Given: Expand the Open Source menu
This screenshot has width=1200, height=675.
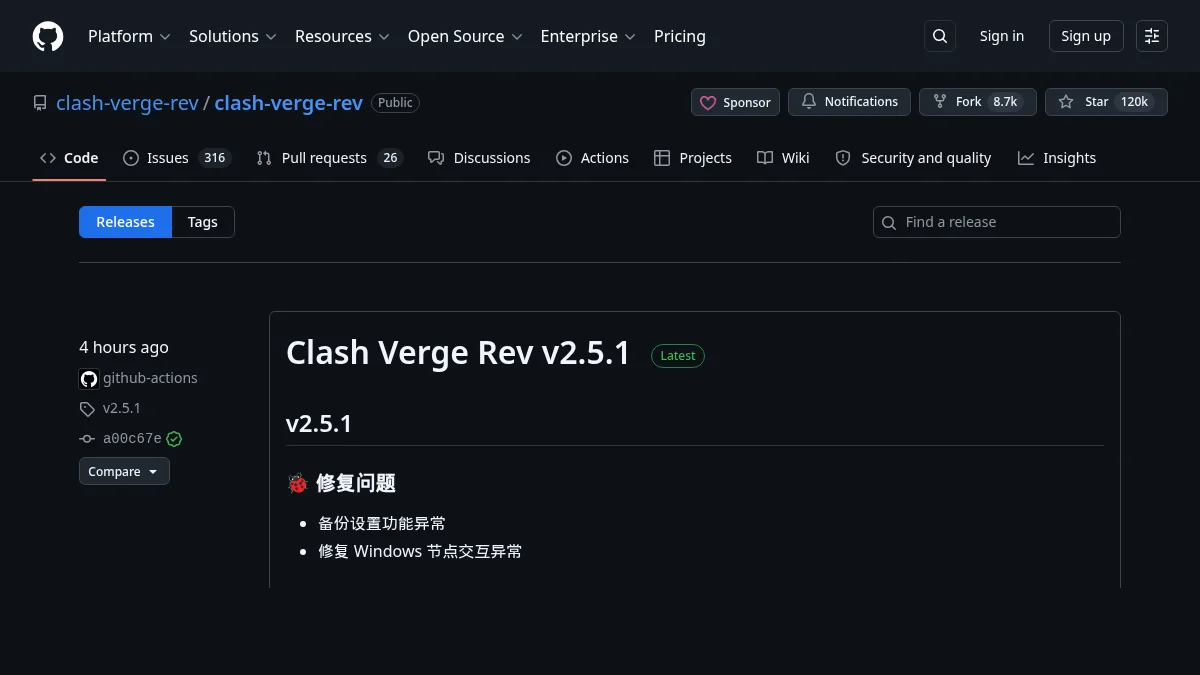Looking at the screenshot, I should (x=465, y=36).
